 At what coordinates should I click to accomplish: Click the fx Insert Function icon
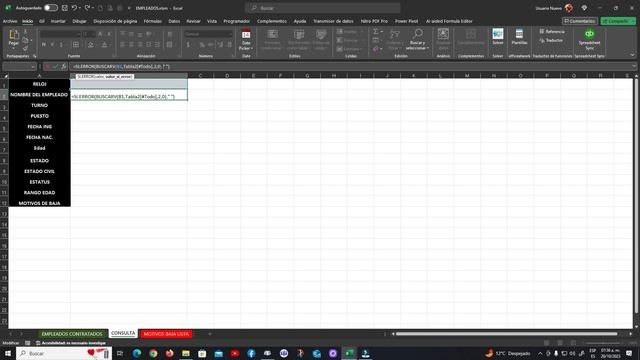(x=64, y=67)
